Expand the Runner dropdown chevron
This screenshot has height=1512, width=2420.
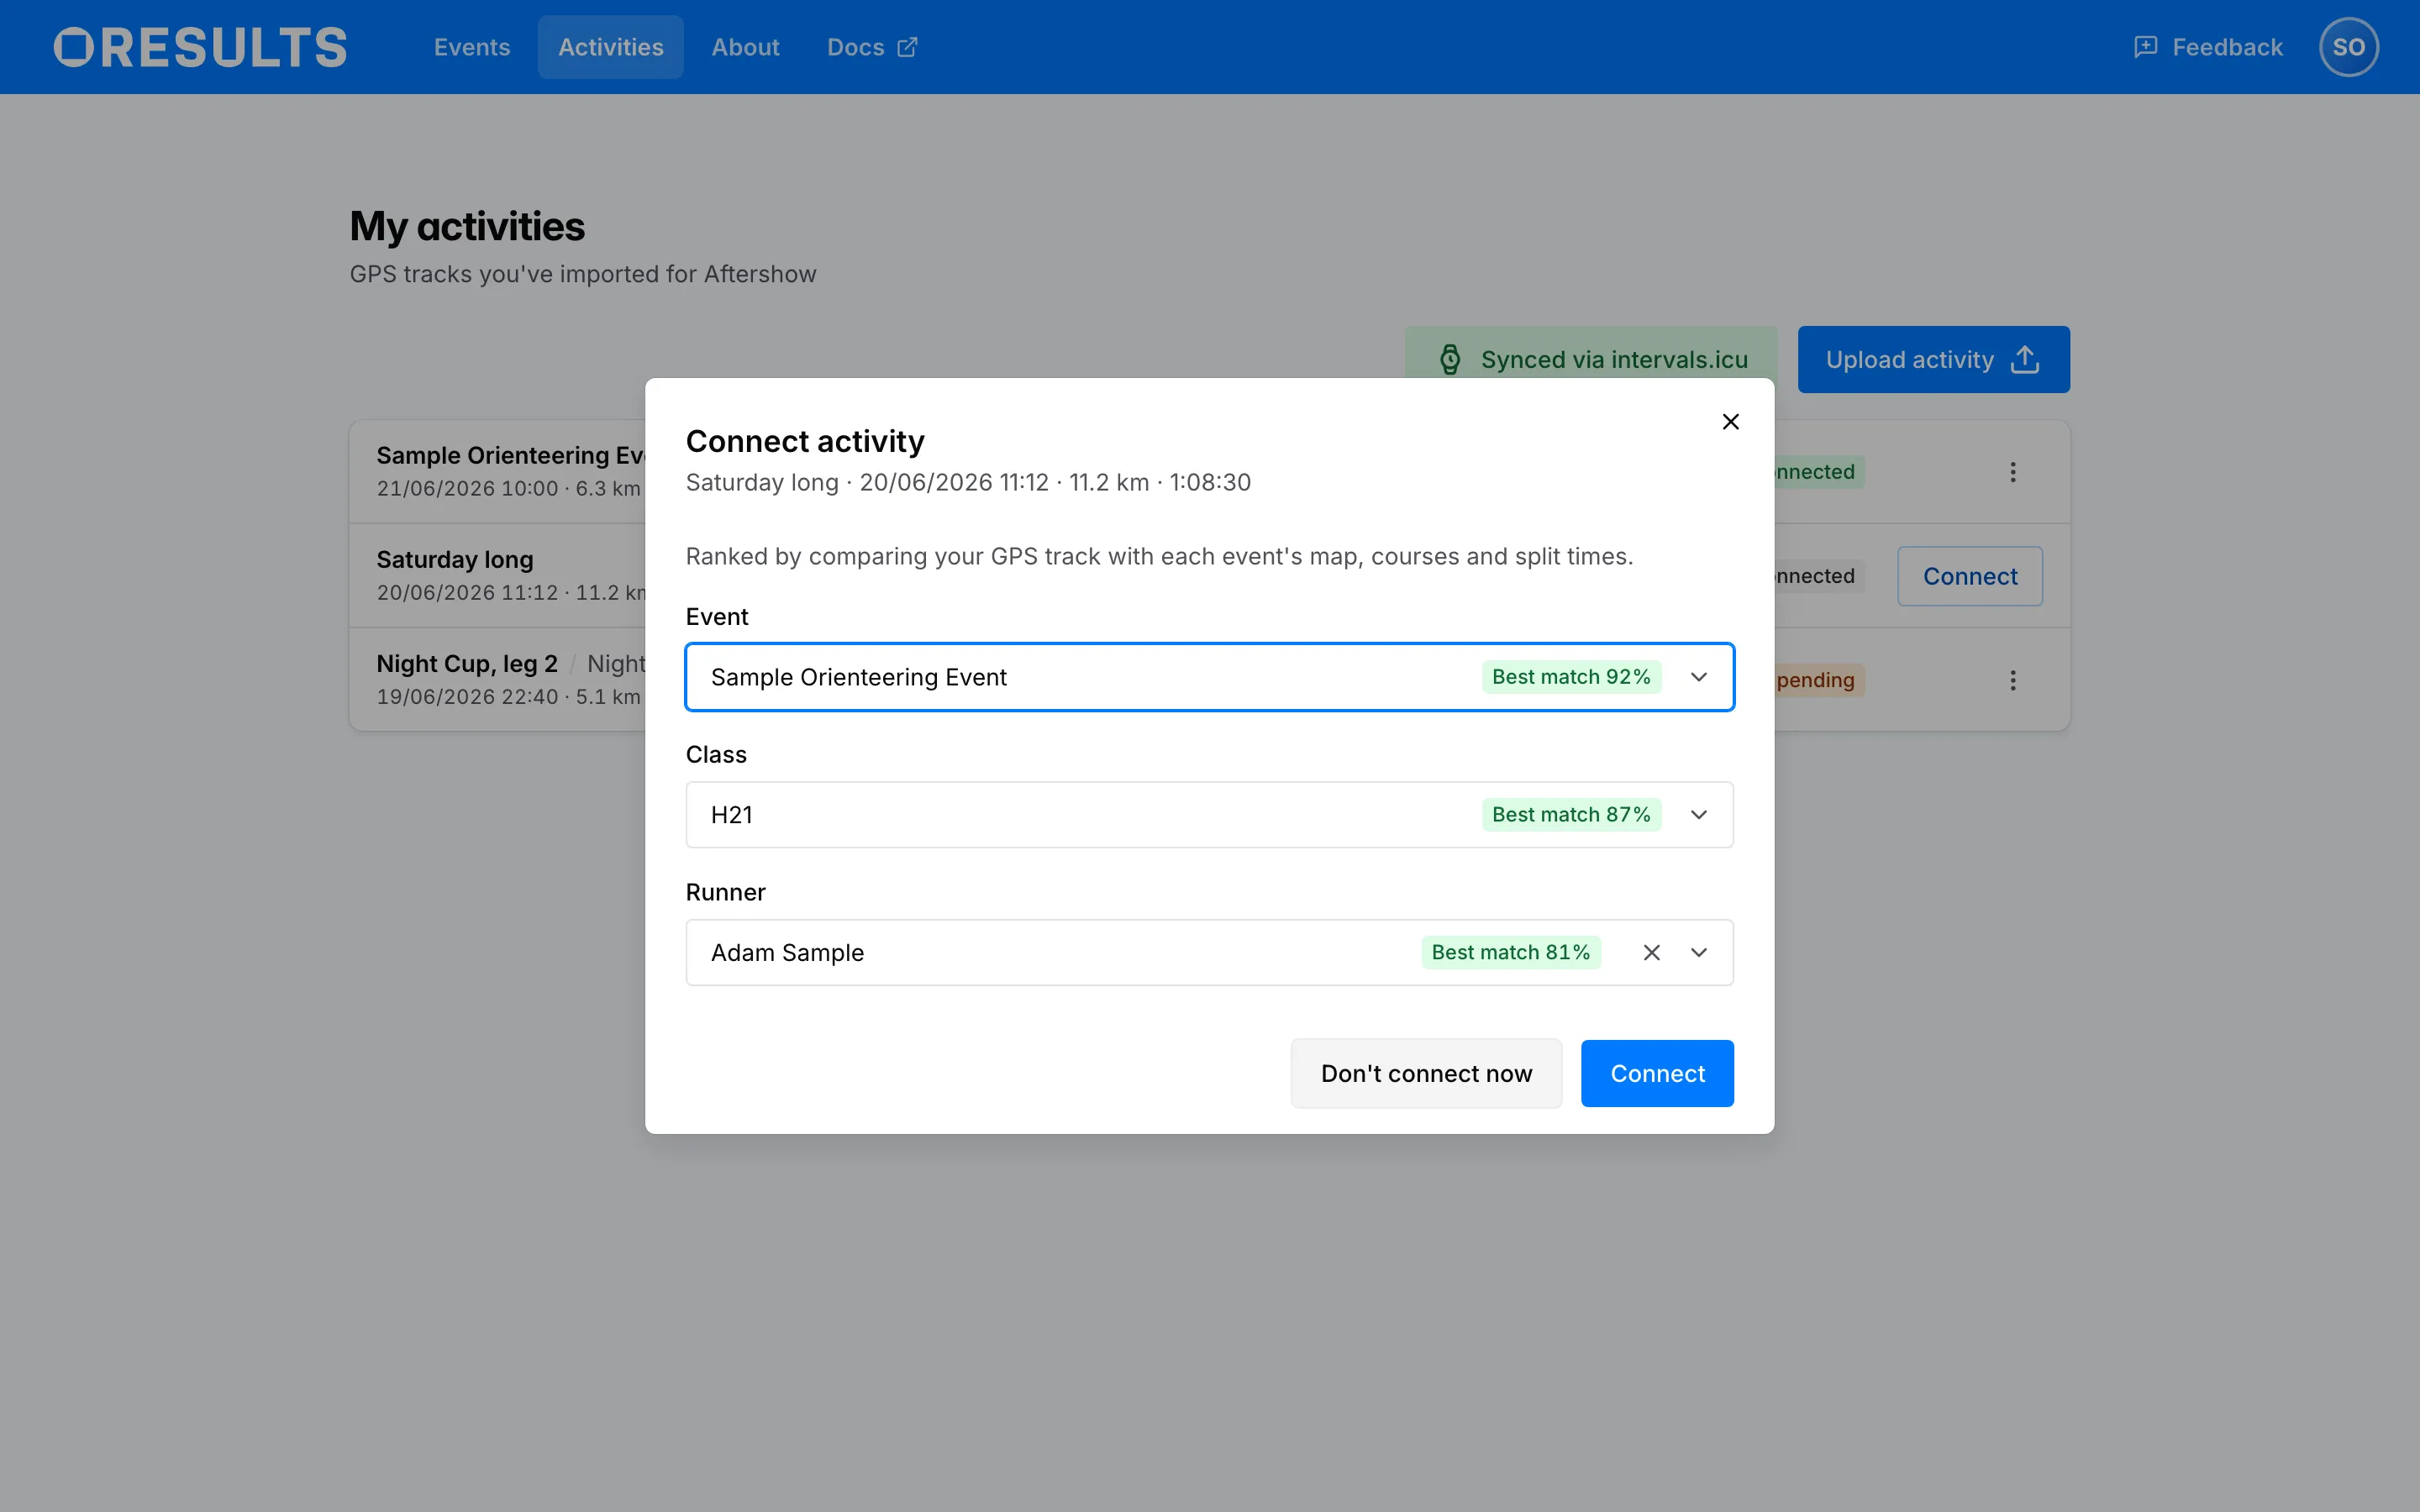[1699, 953]
